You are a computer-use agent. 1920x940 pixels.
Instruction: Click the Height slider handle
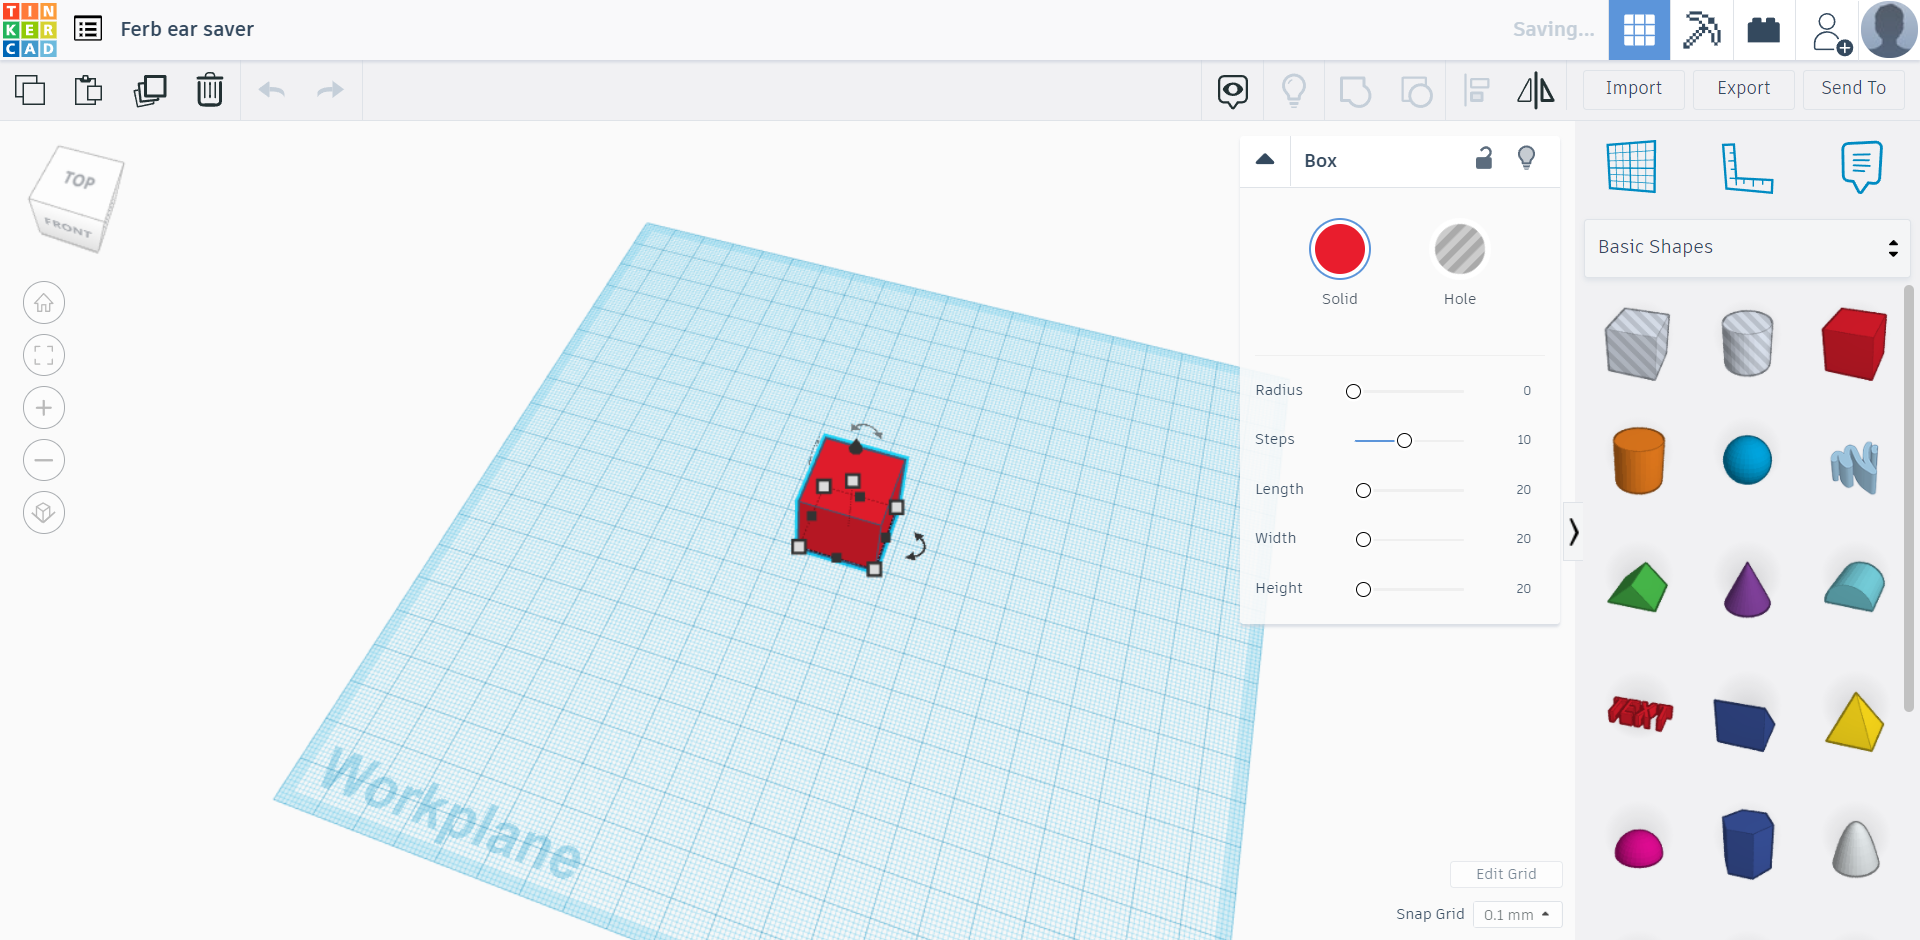(1363, 590)
